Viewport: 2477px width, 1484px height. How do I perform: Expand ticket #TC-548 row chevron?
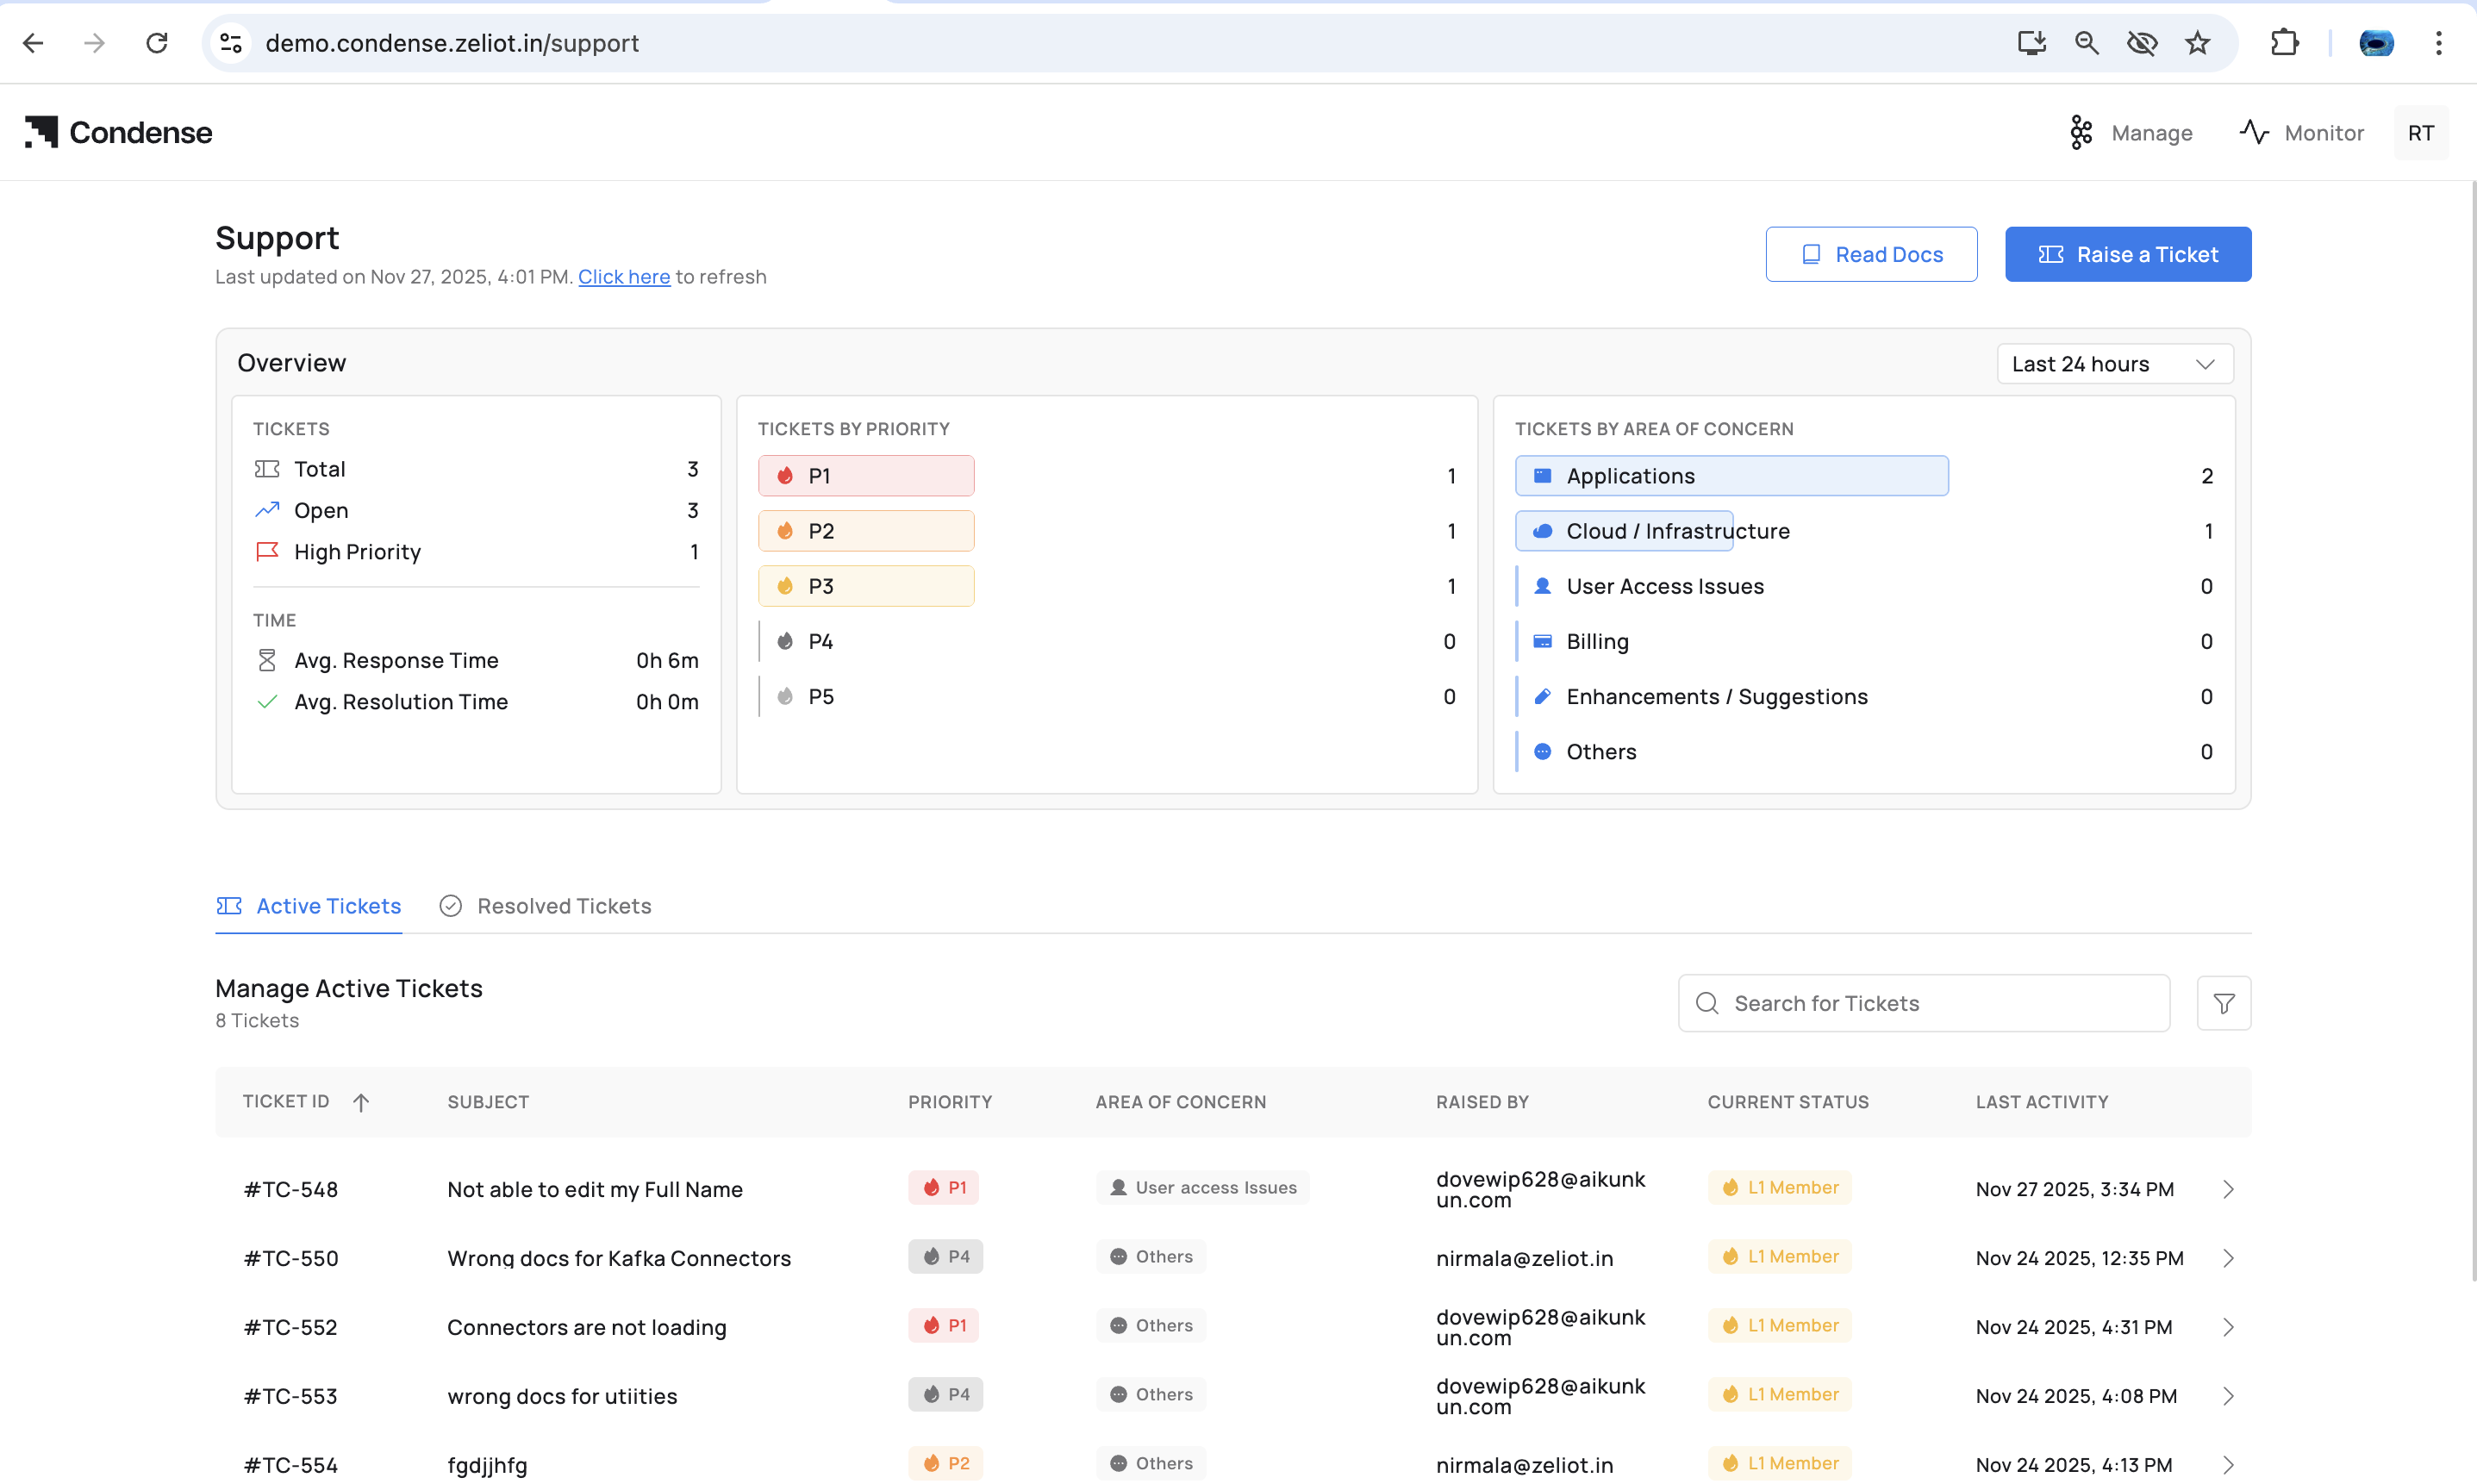tap(2228, 1189)
